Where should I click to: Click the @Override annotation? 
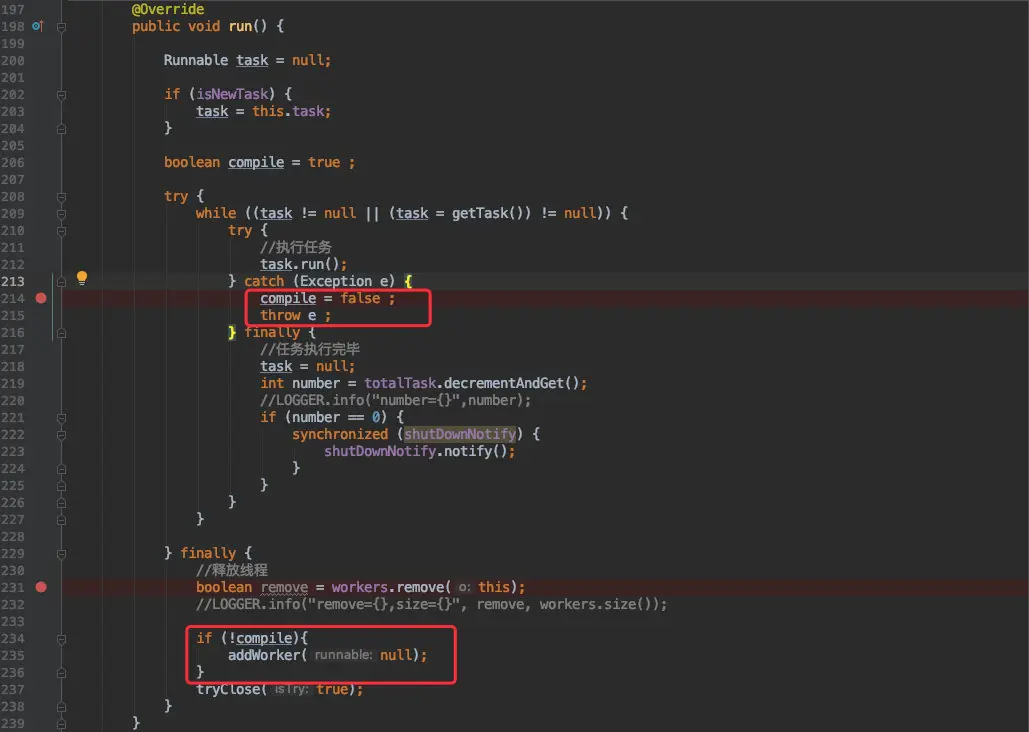(168, 9)
